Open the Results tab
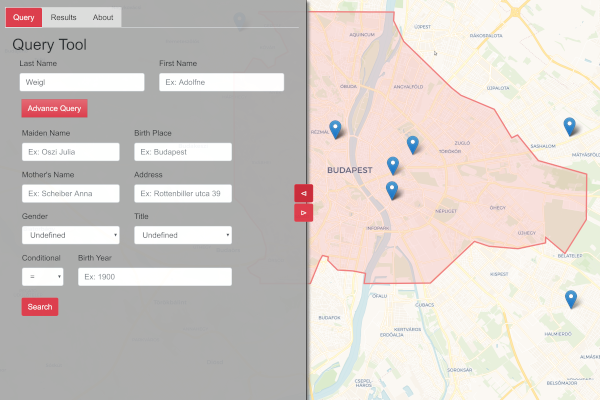This screenshot has height=400, width=600. tap(64, 17)
